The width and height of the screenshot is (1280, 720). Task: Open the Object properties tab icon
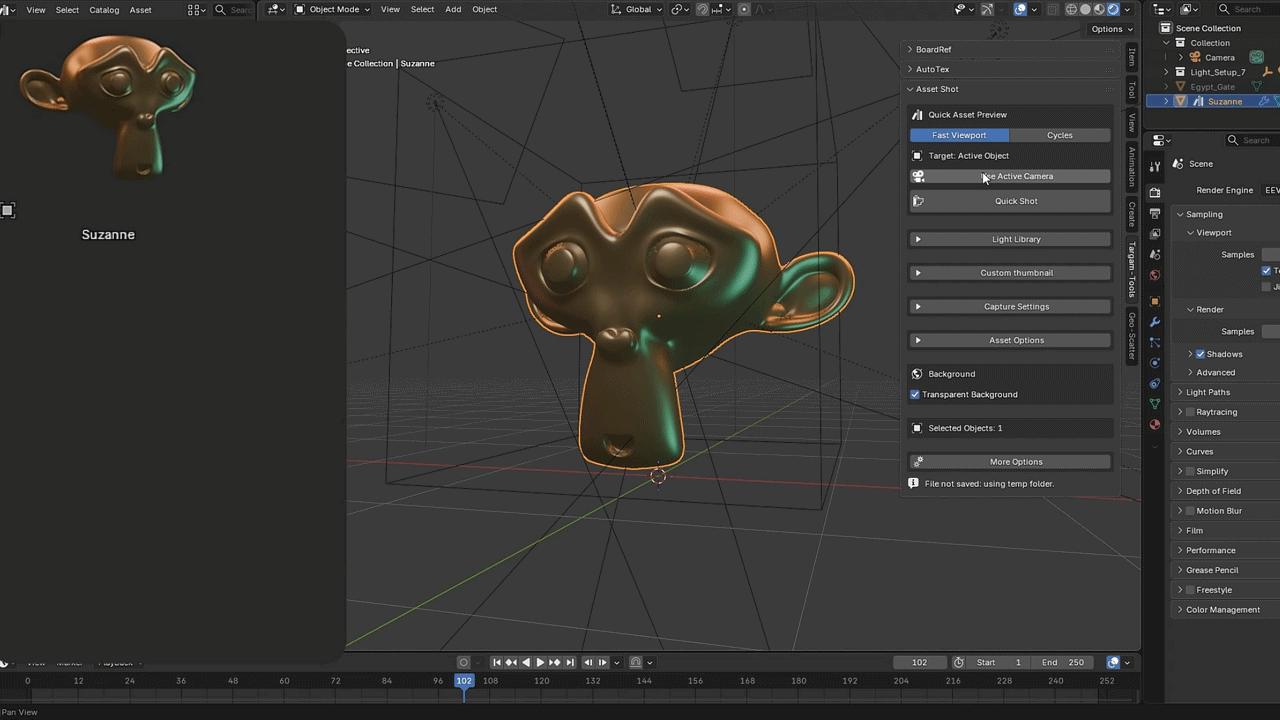pyautogui.click(x=1155, y=301)
